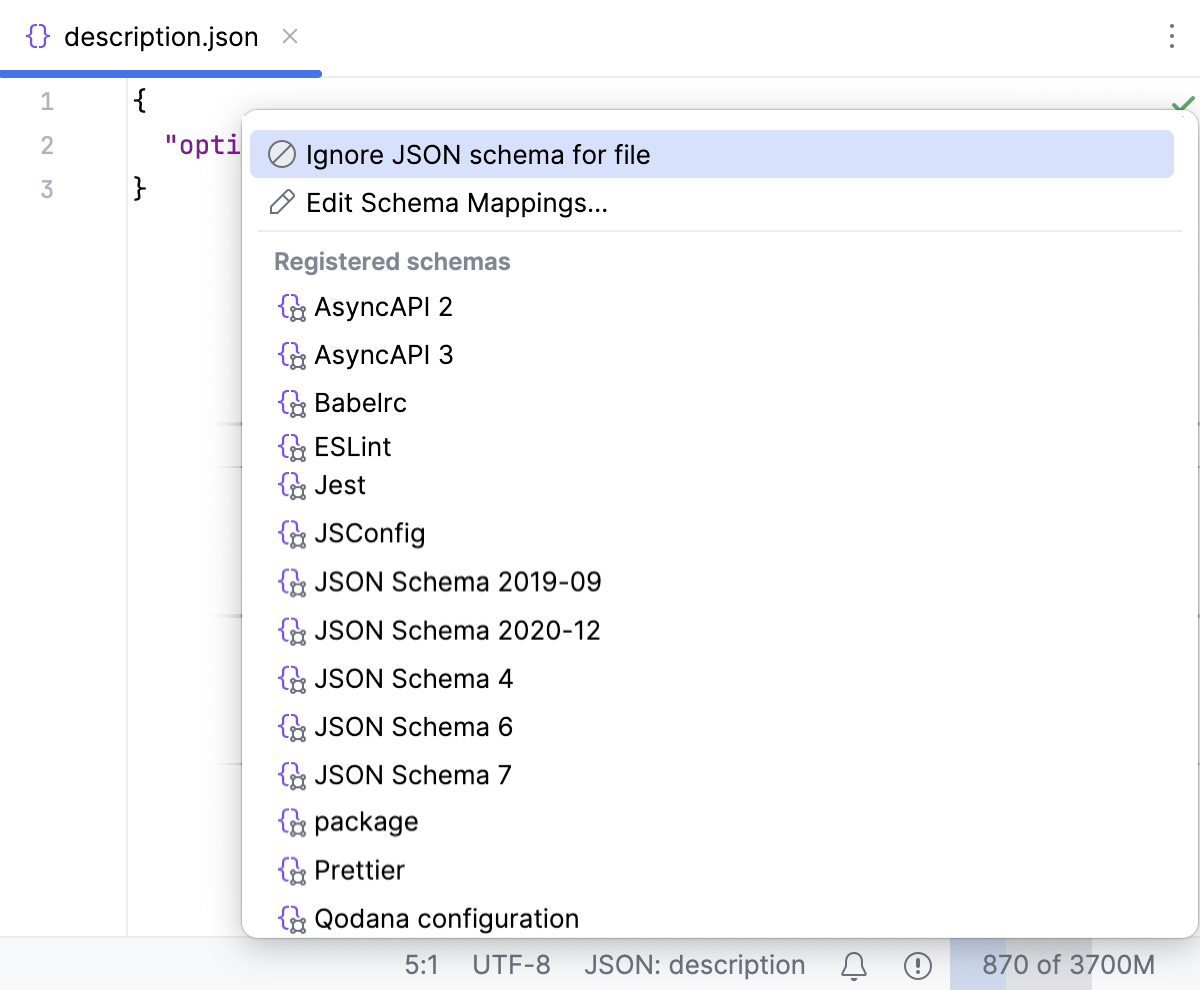
Task: Click JSON: description to change the schema
Action: 696,964
